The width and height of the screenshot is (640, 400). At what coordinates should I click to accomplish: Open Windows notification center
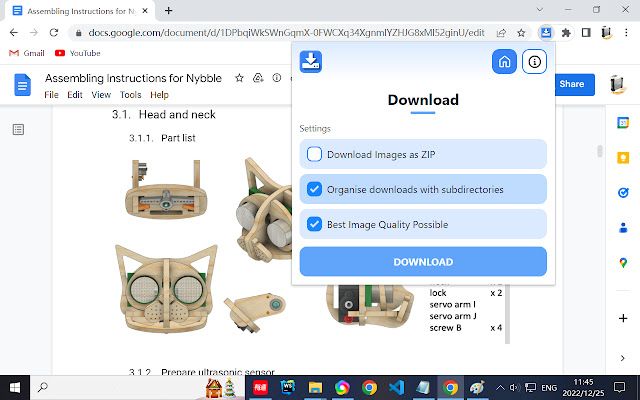click(x=620, y=387)
